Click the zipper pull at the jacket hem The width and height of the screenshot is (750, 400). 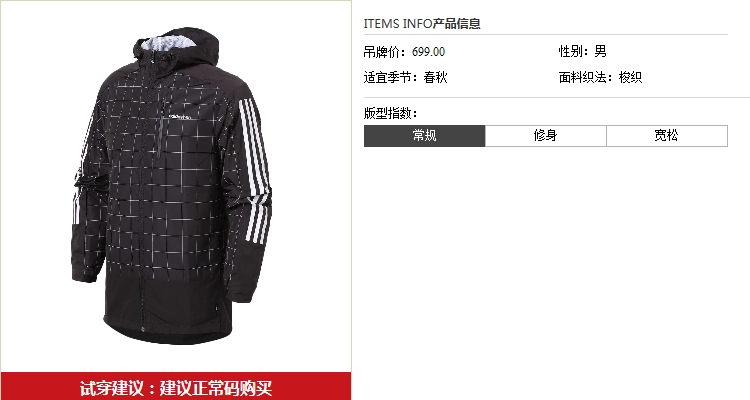tap(143, 329)
